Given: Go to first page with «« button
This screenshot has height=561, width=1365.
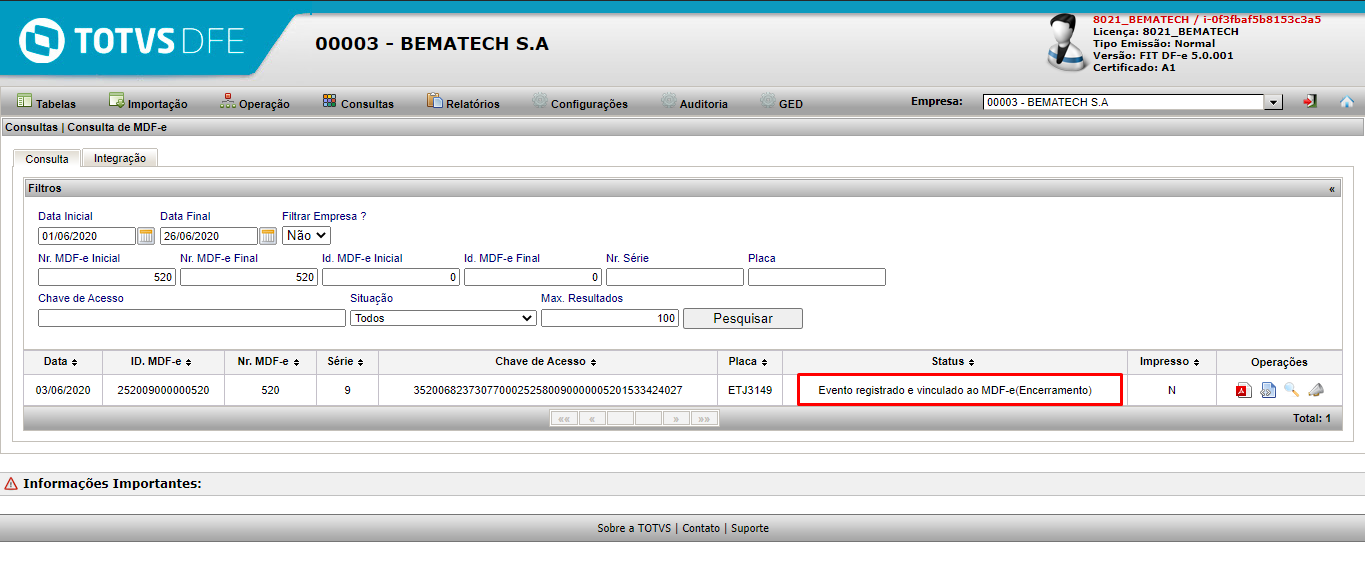Looking at the screenshot, I should (x=564, y=418).
